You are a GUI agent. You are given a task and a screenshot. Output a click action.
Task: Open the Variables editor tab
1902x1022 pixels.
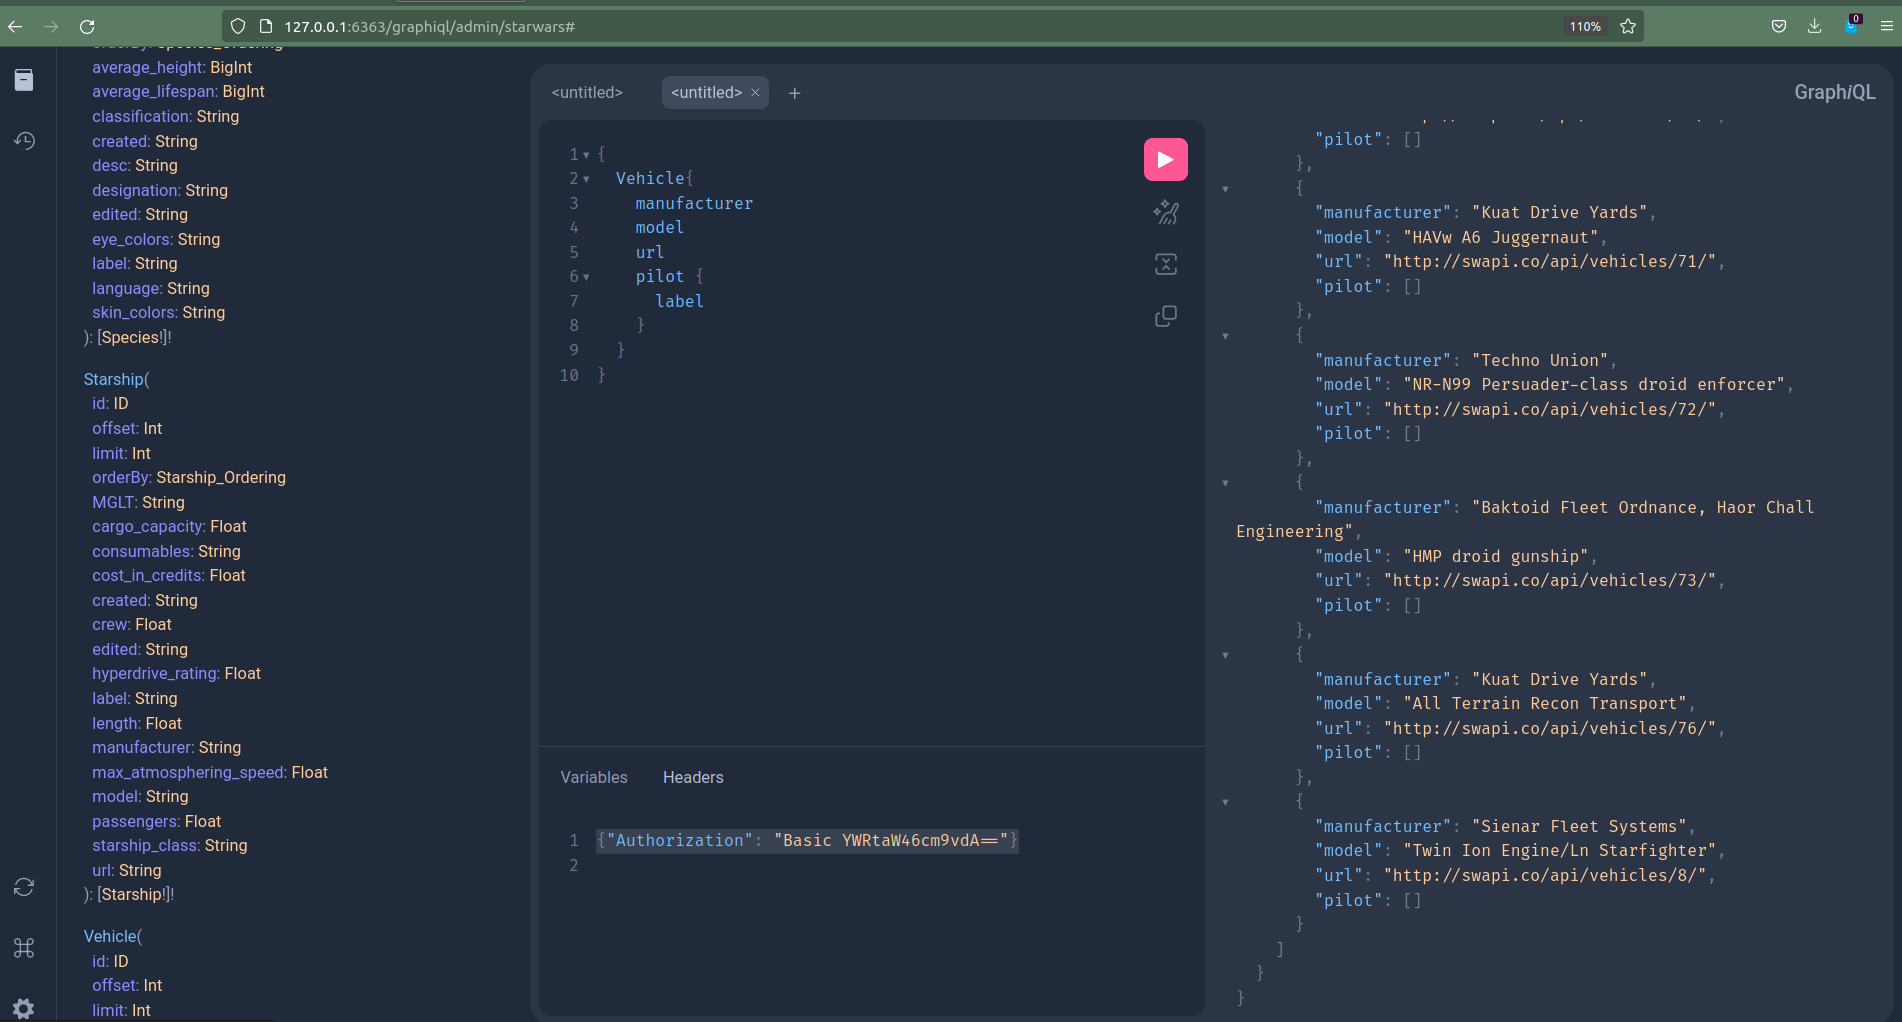point(594,777)
